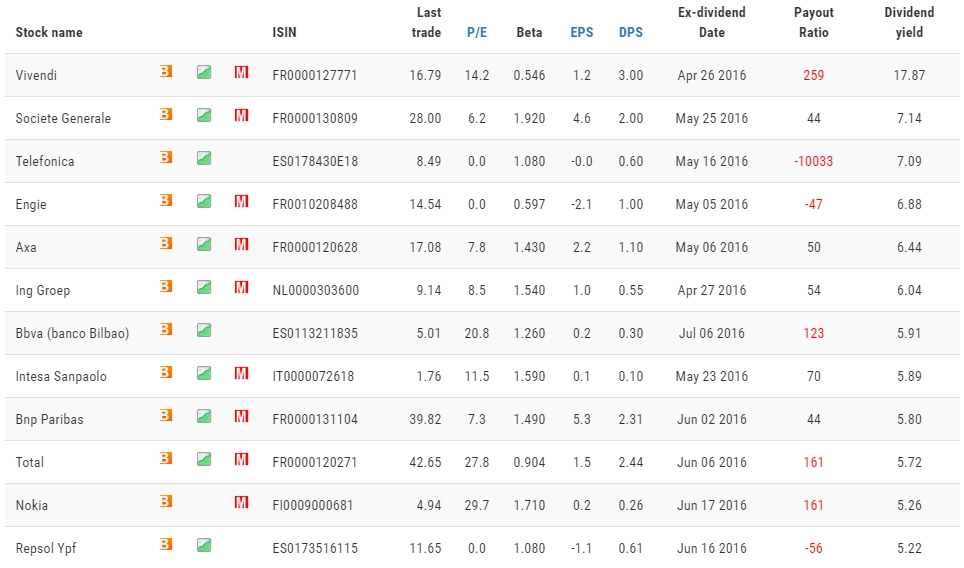
Task: Click the ISIN column header
Action: pyautogui.click(x=285, y=33)
